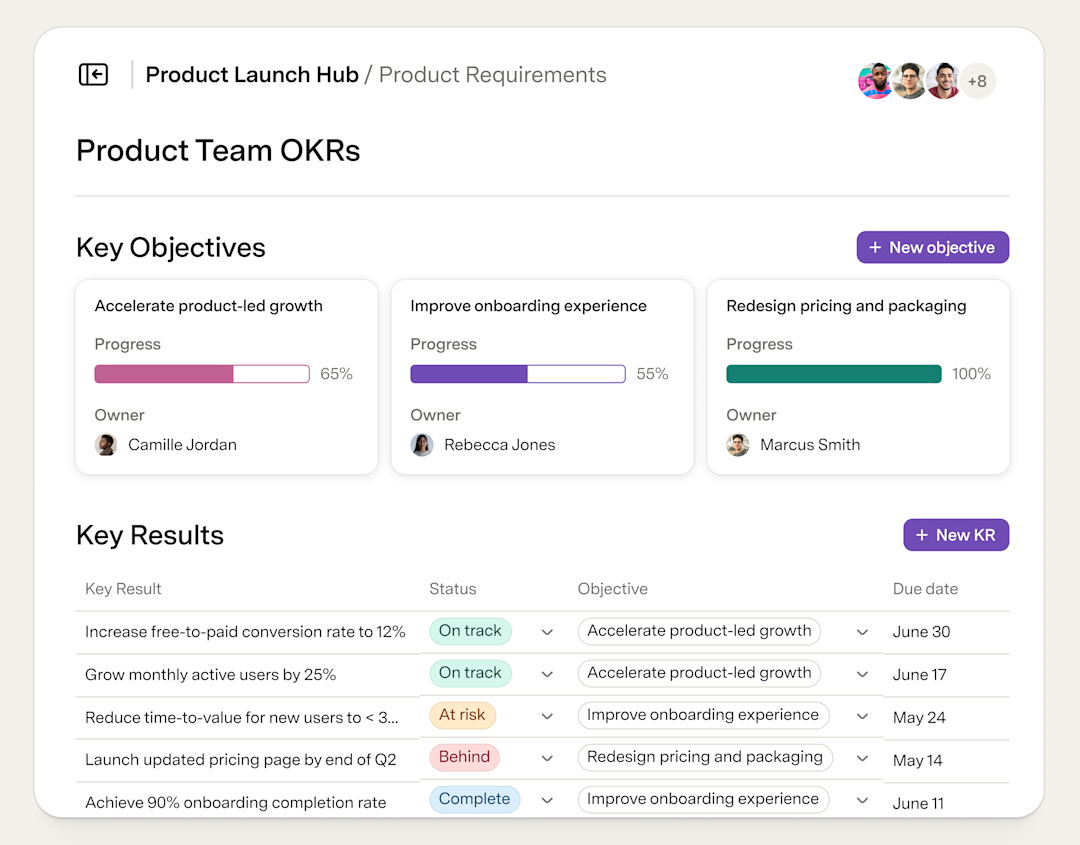Image resolution: width=1080 pixels, height=845 pixels.
Task: Click the 100% green progress bar
Action: pyautogui.click(x=834, y=374)
